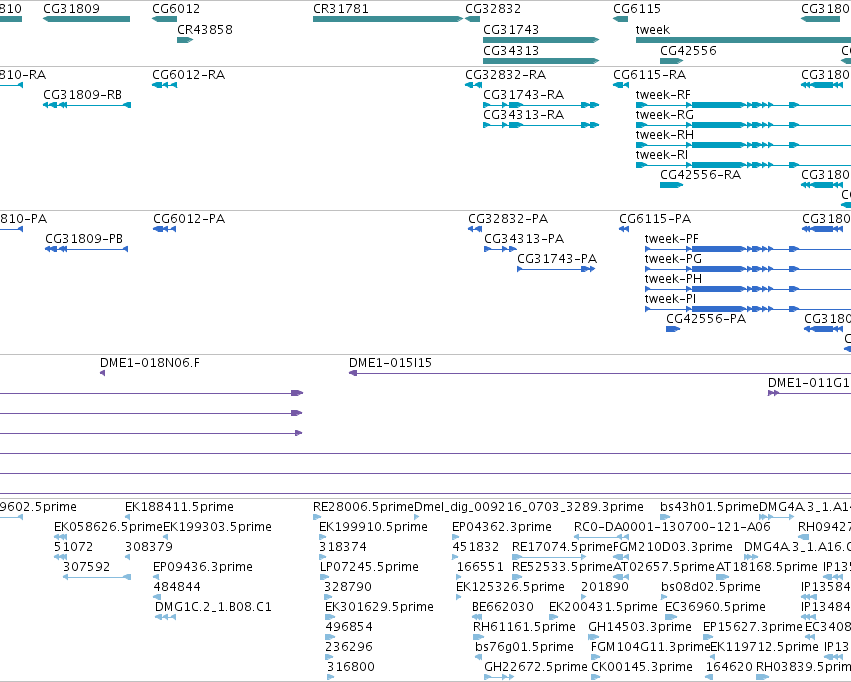
Task: Click the CG42556-RA transcript label
Action: point(700,175)
